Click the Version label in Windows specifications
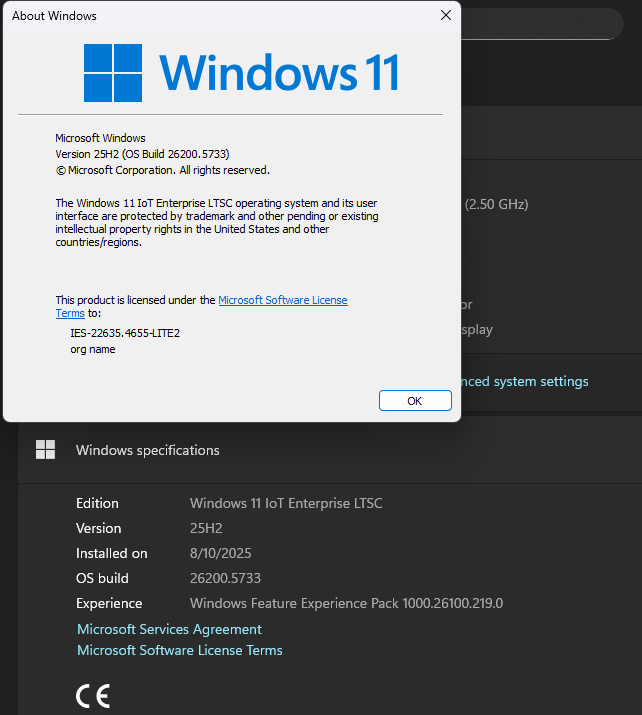Viewport: 642px width, 715px height. [98, 528]
